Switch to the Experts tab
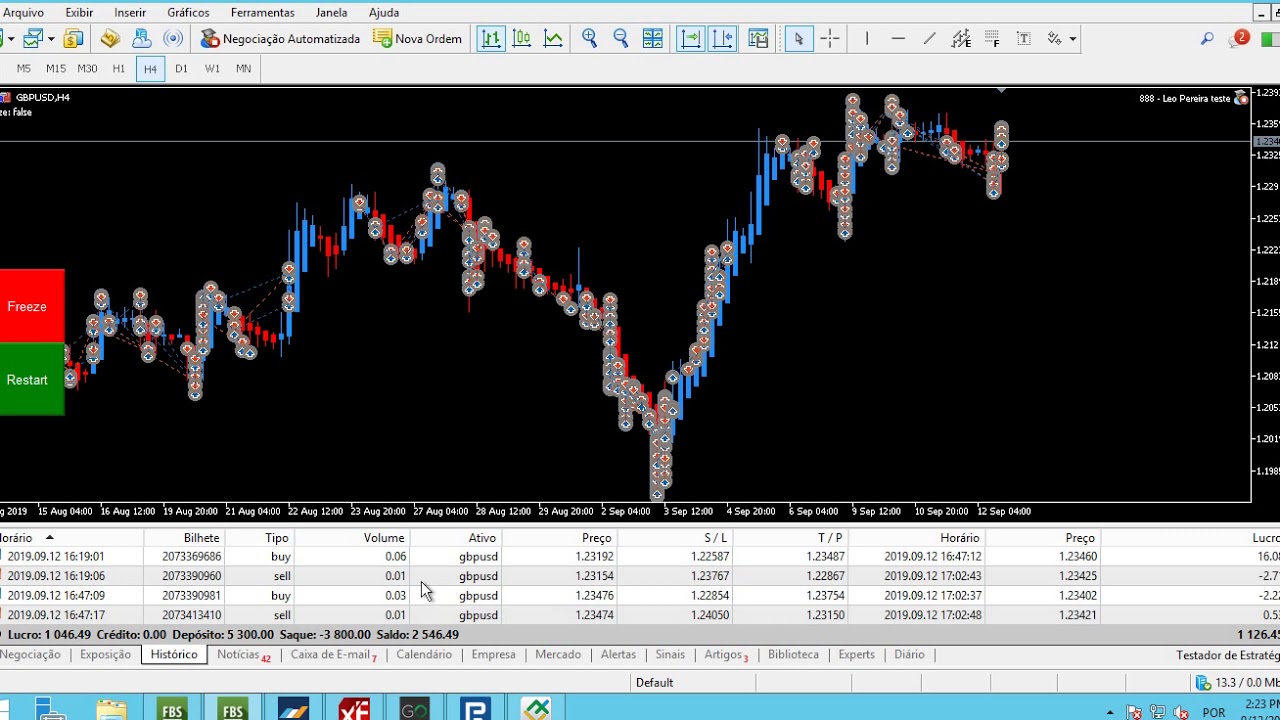The image size is (1280, 720). click(856, 655)
